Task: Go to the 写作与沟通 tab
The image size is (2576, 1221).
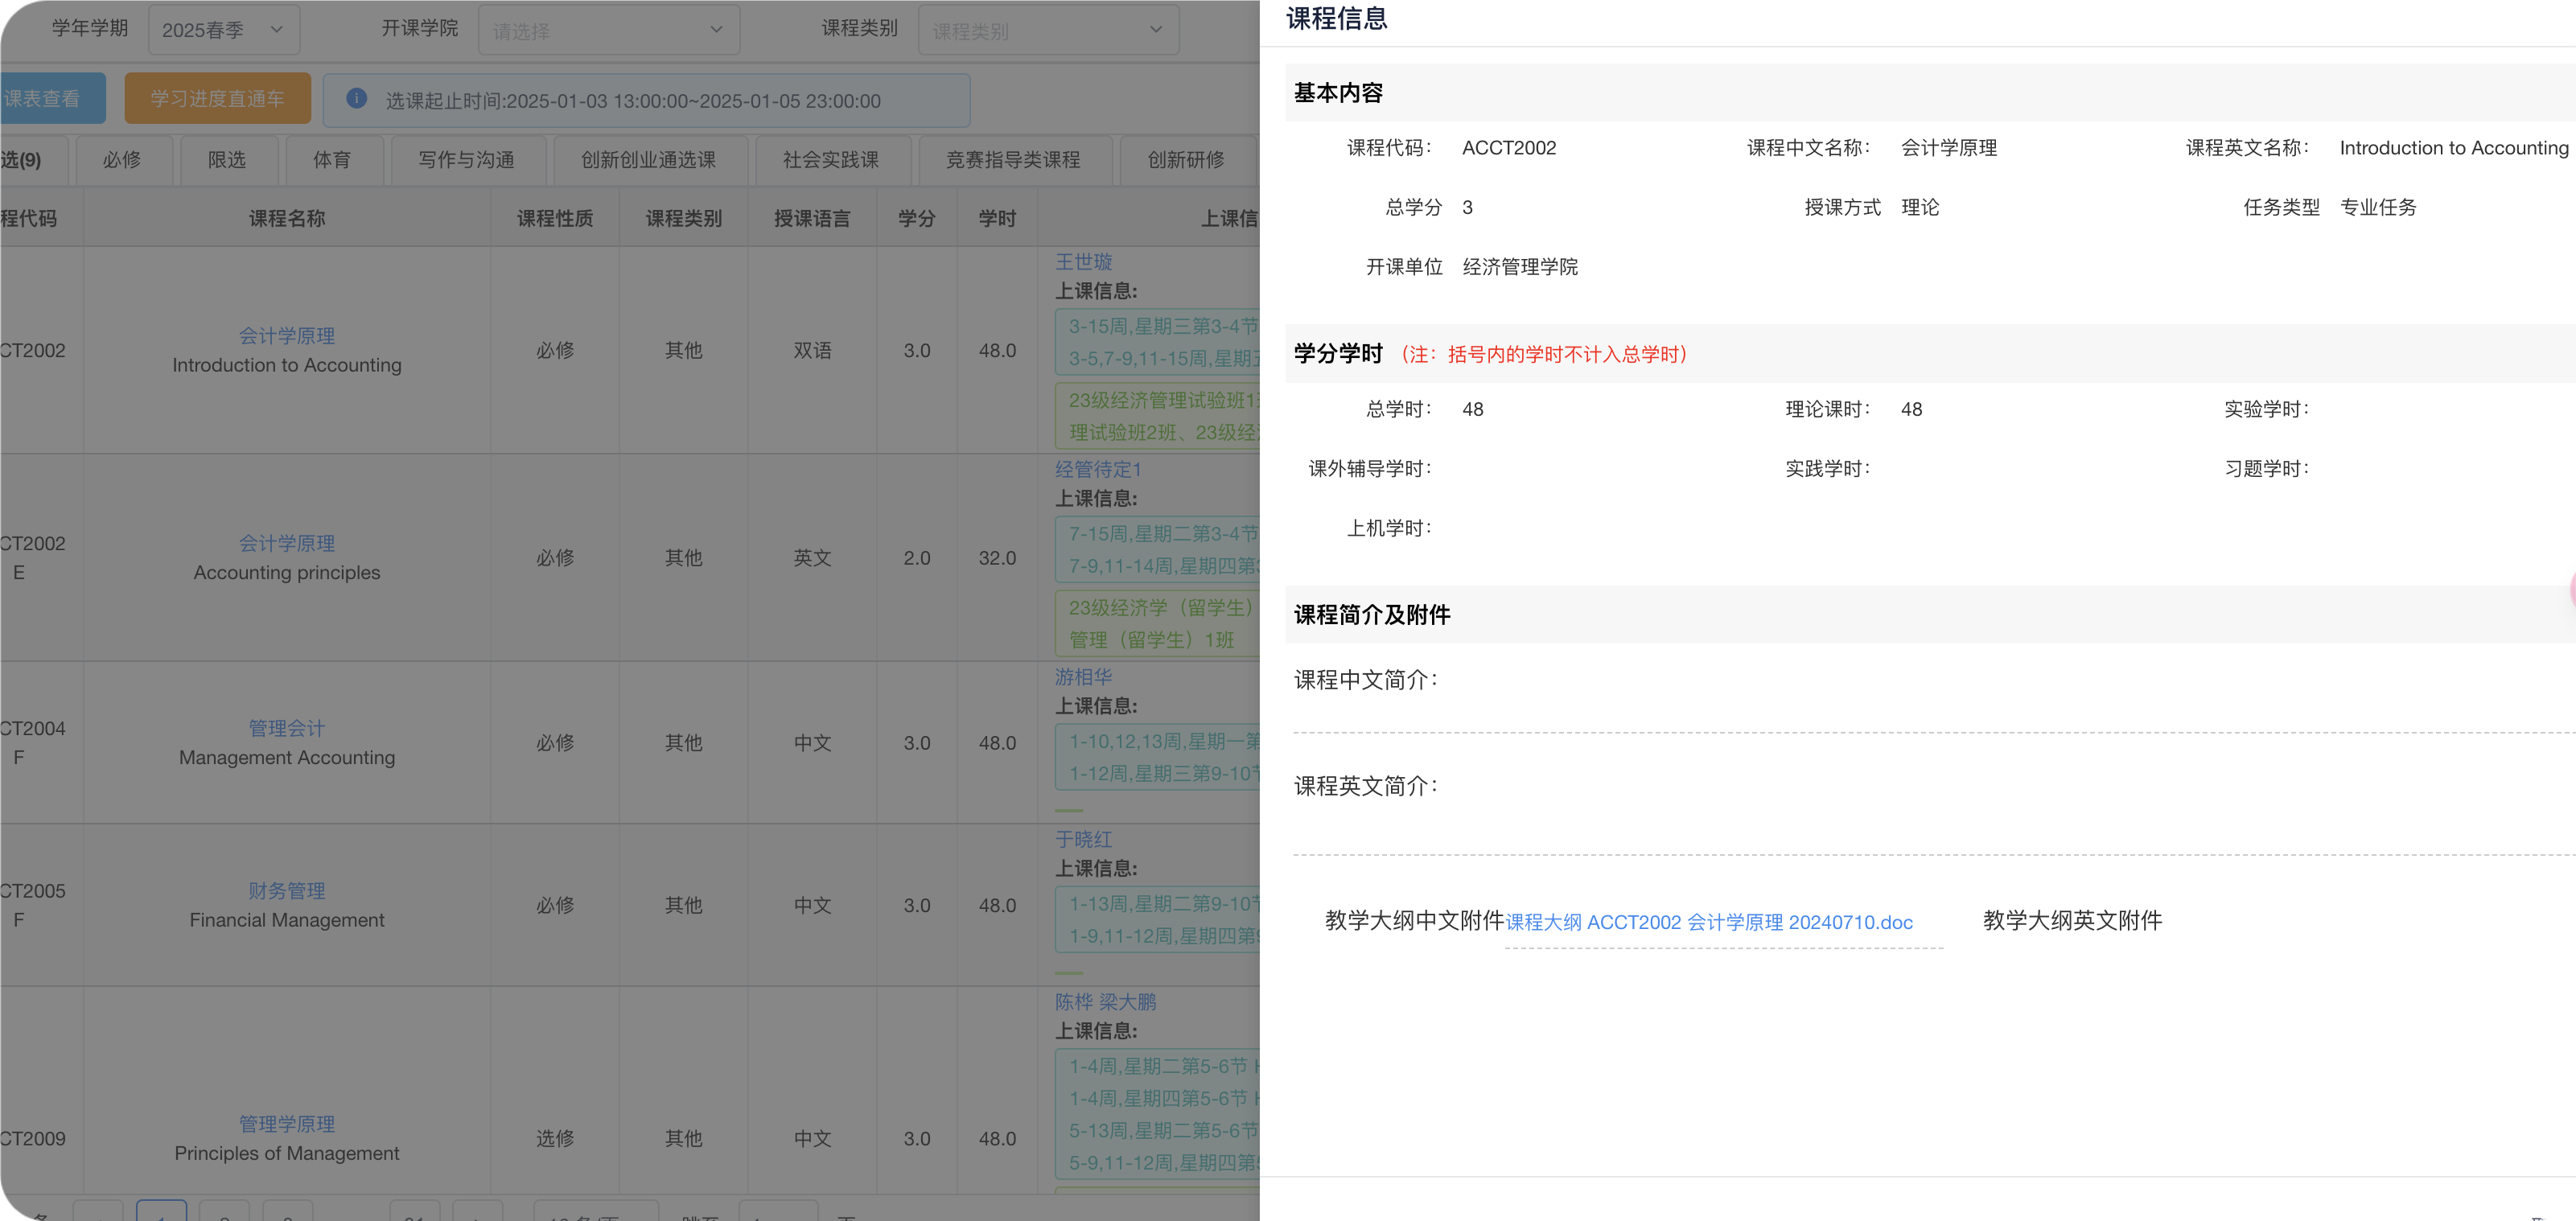Action: tap(466, 160)
